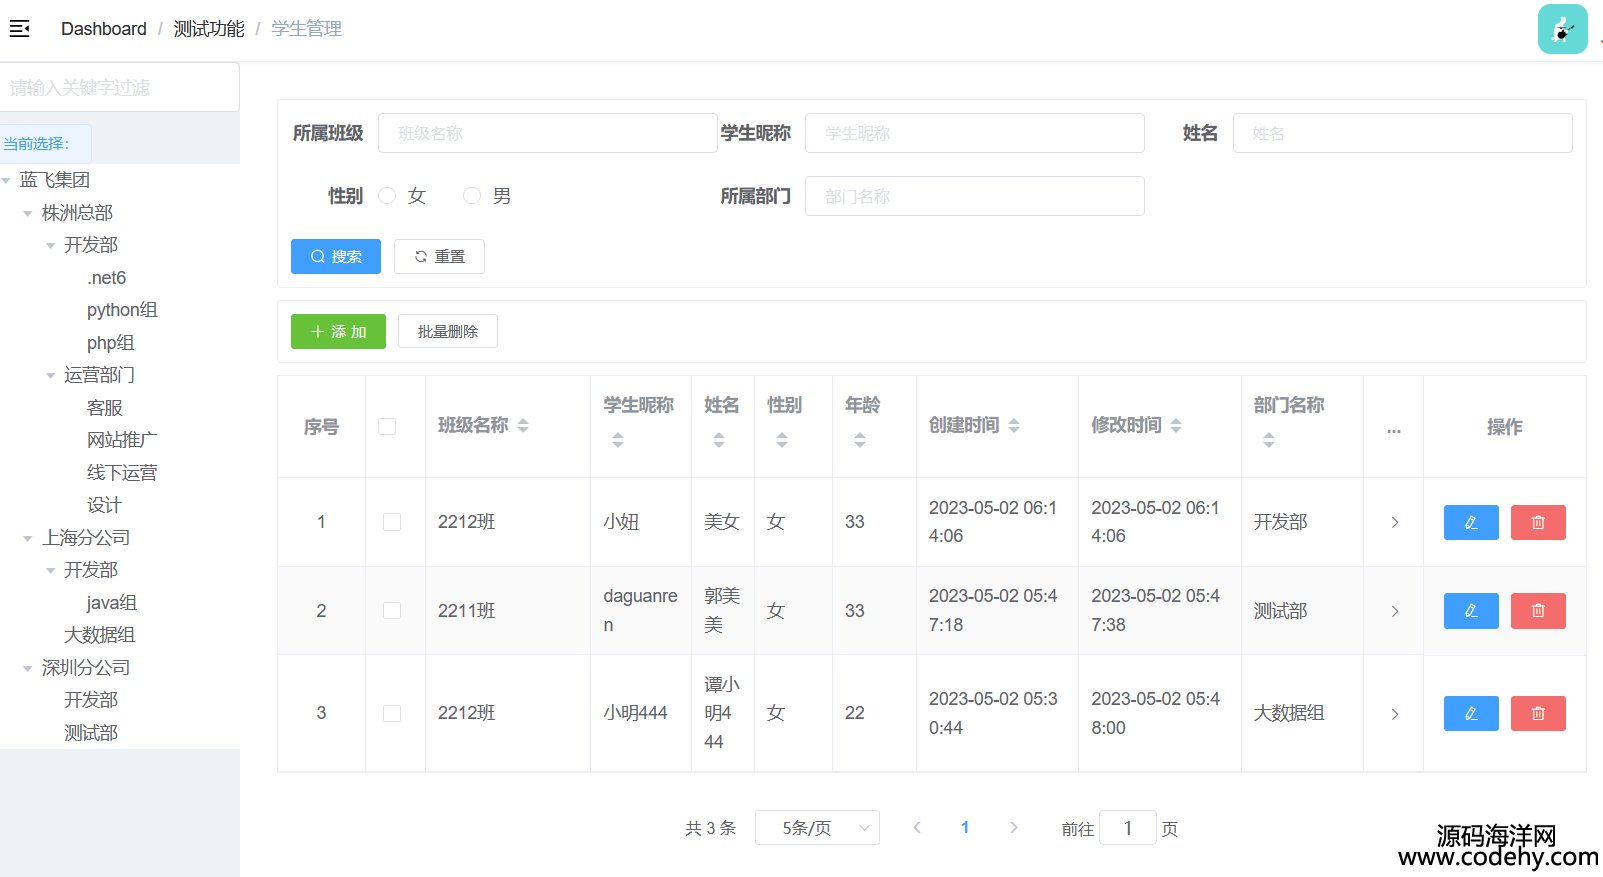
Task: Click the user avatar in the header
Action: pyautogui.click(x=1562, y=29)
